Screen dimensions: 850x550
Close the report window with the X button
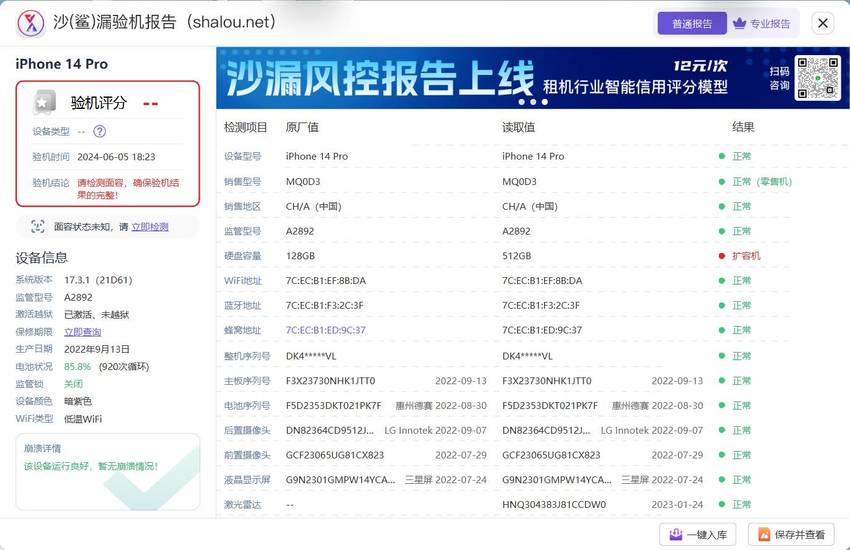point(822,23)
